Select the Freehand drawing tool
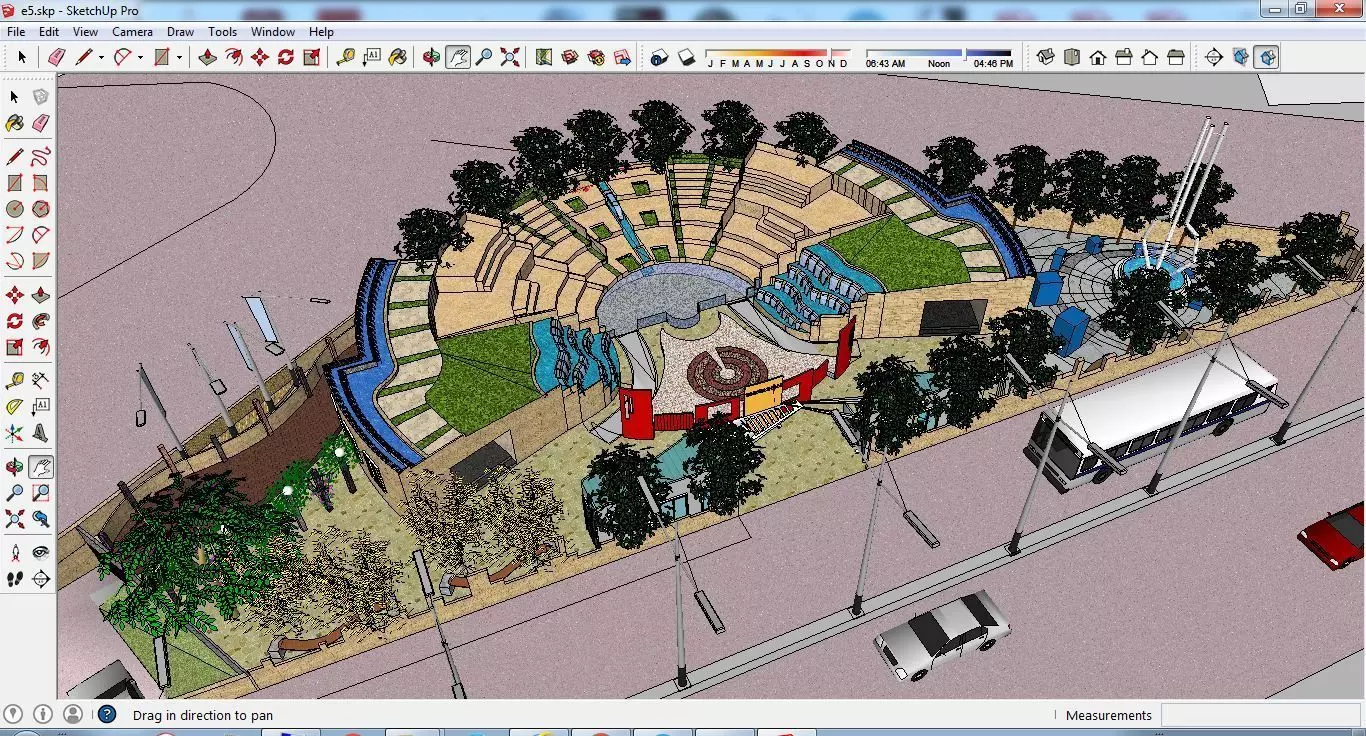1366x736 pixels. coord(40,157)
